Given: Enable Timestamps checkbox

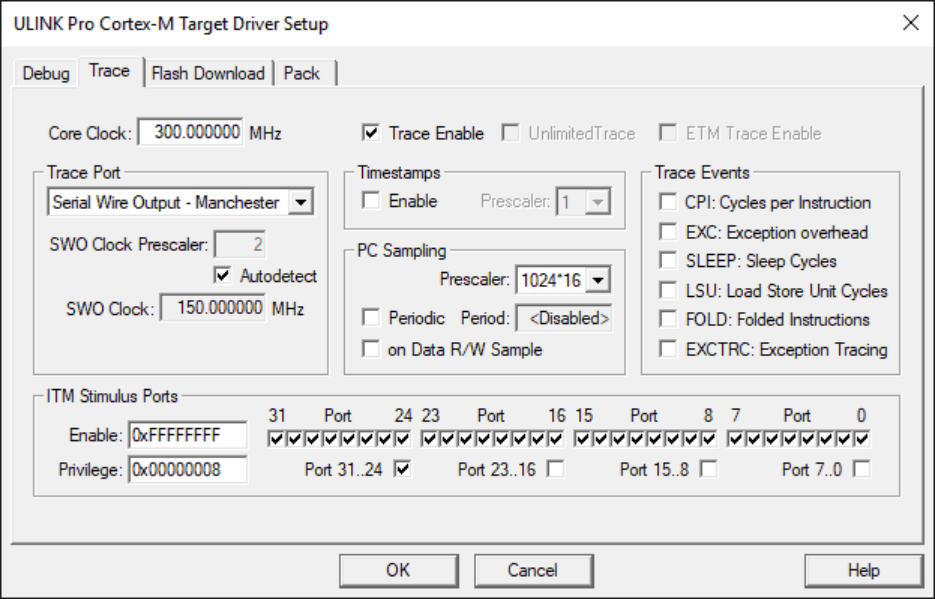Looking at the screenshot, I should click(x=371, y=200).
